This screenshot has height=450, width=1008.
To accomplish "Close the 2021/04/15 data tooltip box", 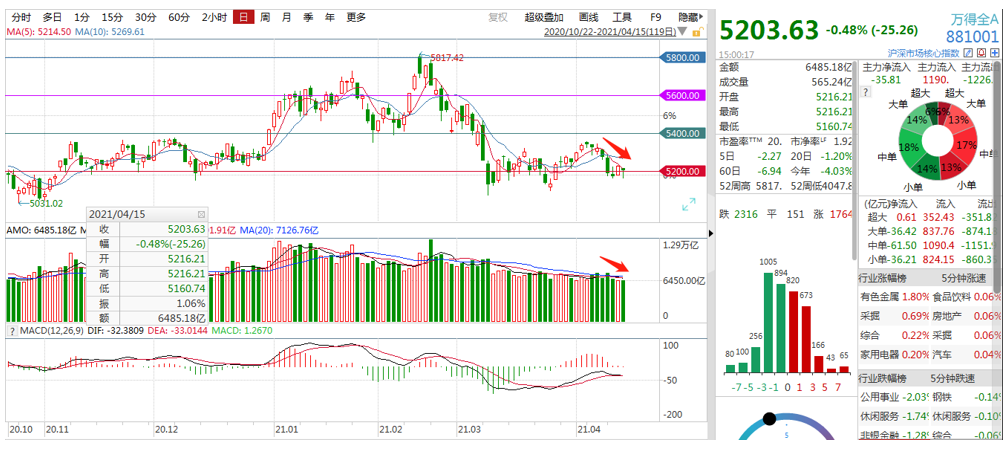I will [x=200, y=214].
